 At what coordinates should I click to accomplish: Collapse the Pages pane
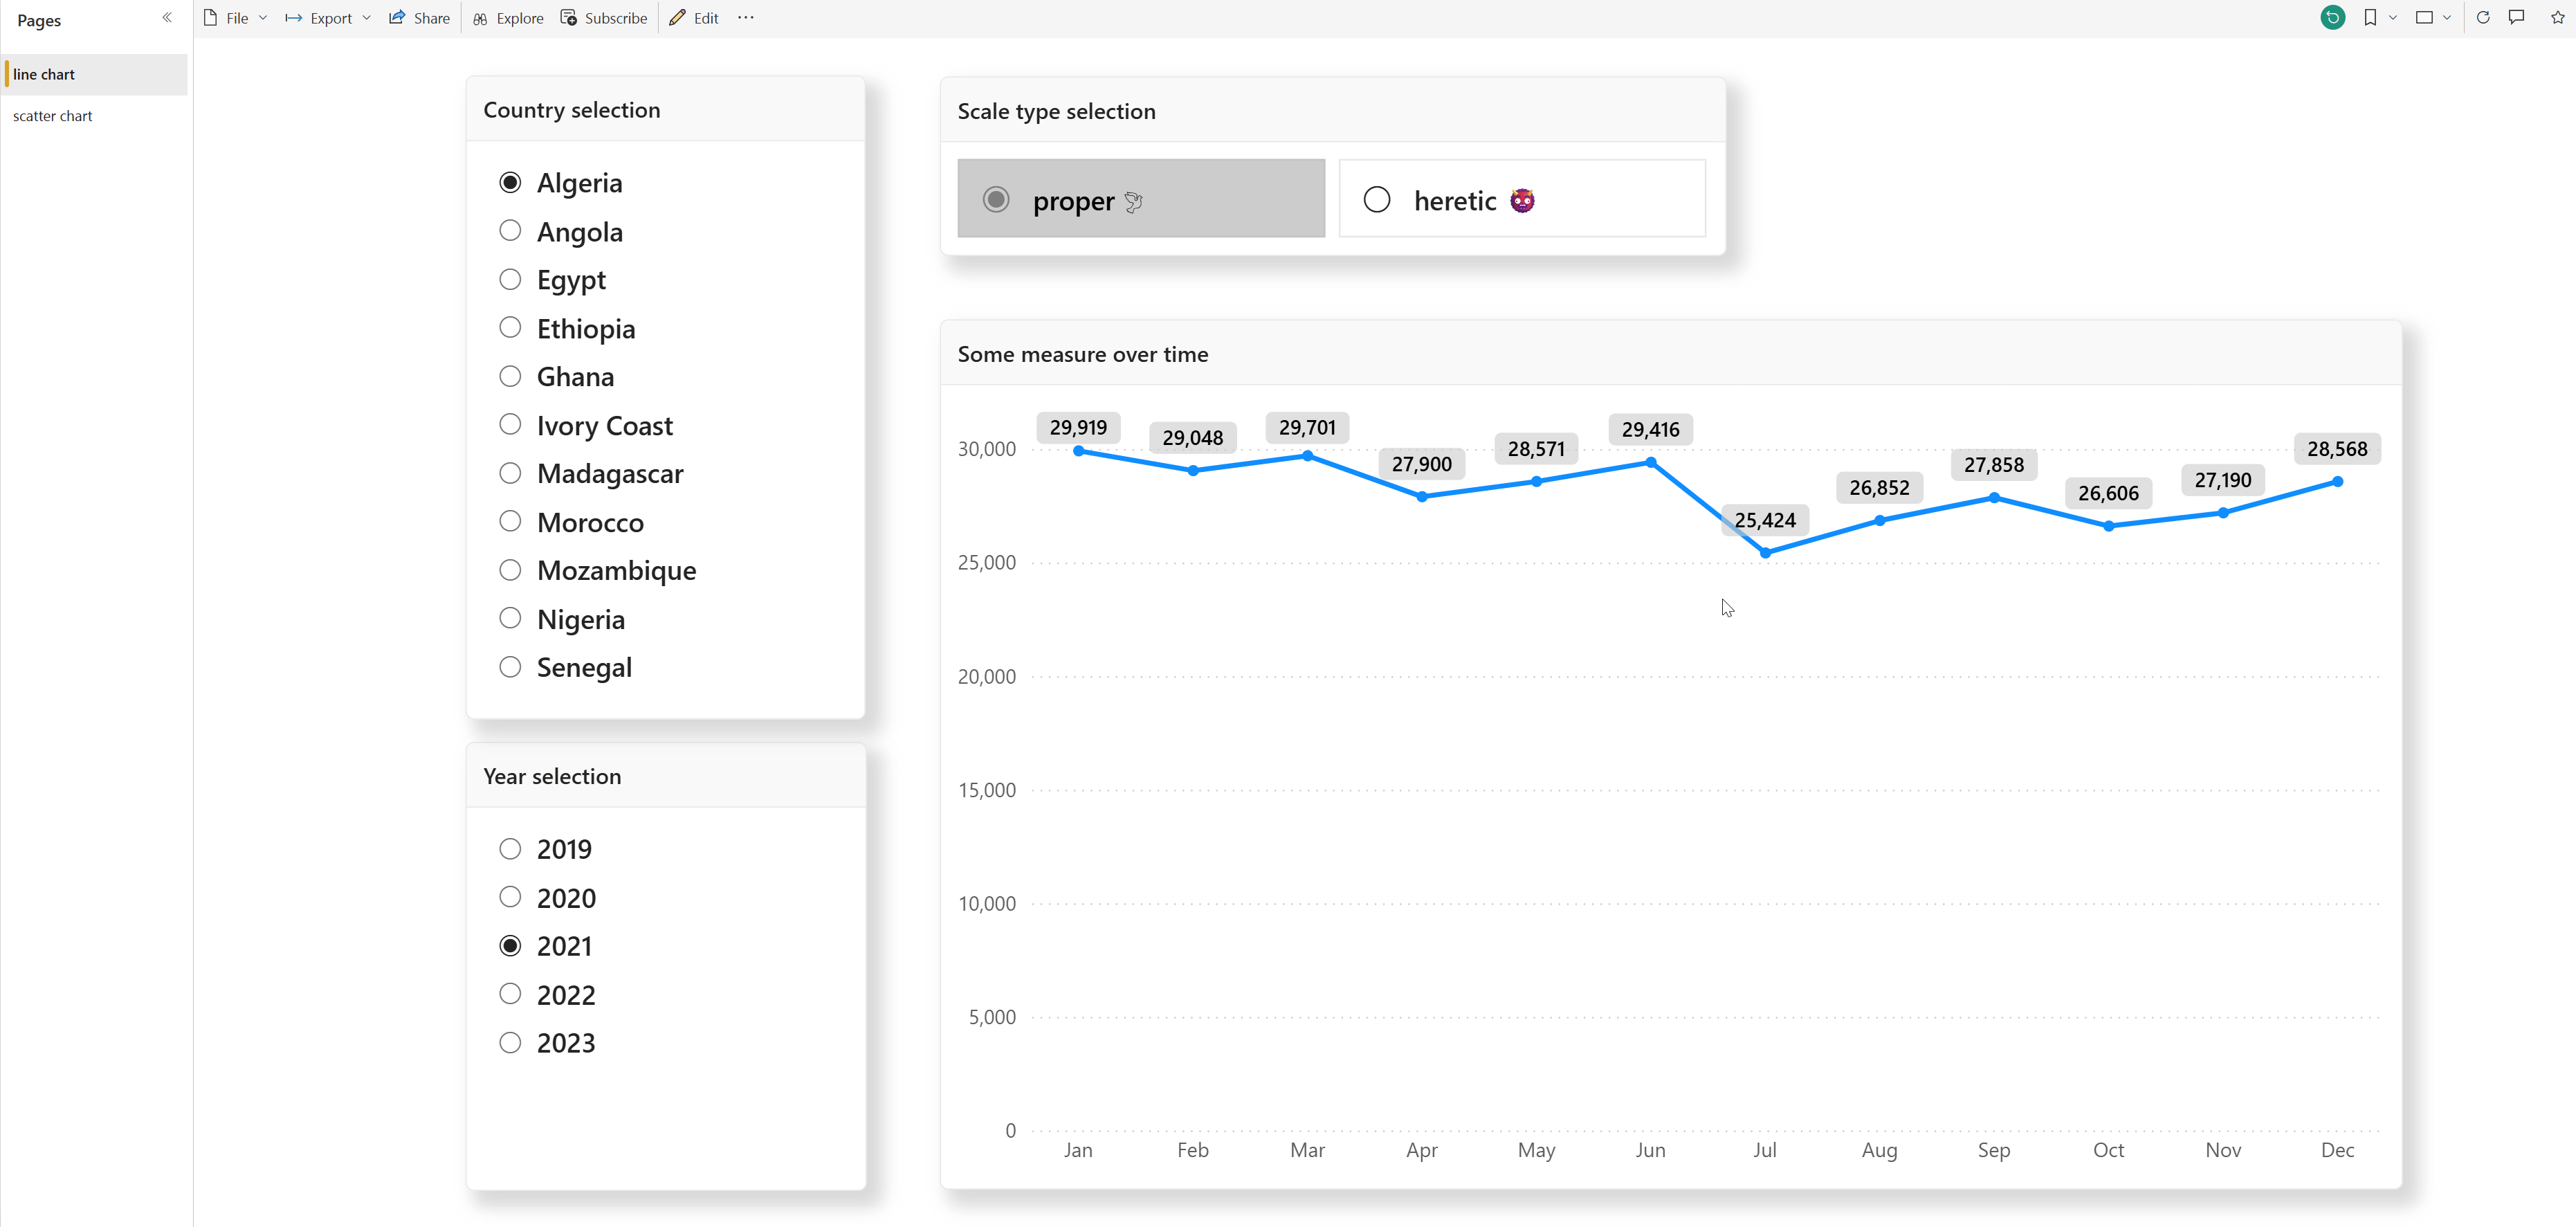[167, 17]
